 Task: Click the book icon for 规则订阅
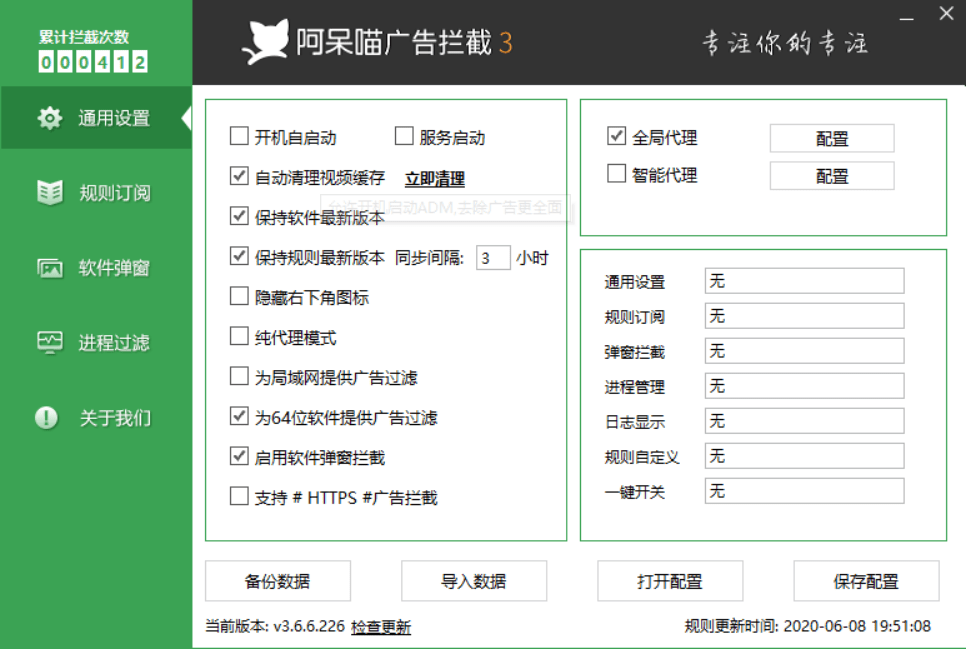[49, 193]
